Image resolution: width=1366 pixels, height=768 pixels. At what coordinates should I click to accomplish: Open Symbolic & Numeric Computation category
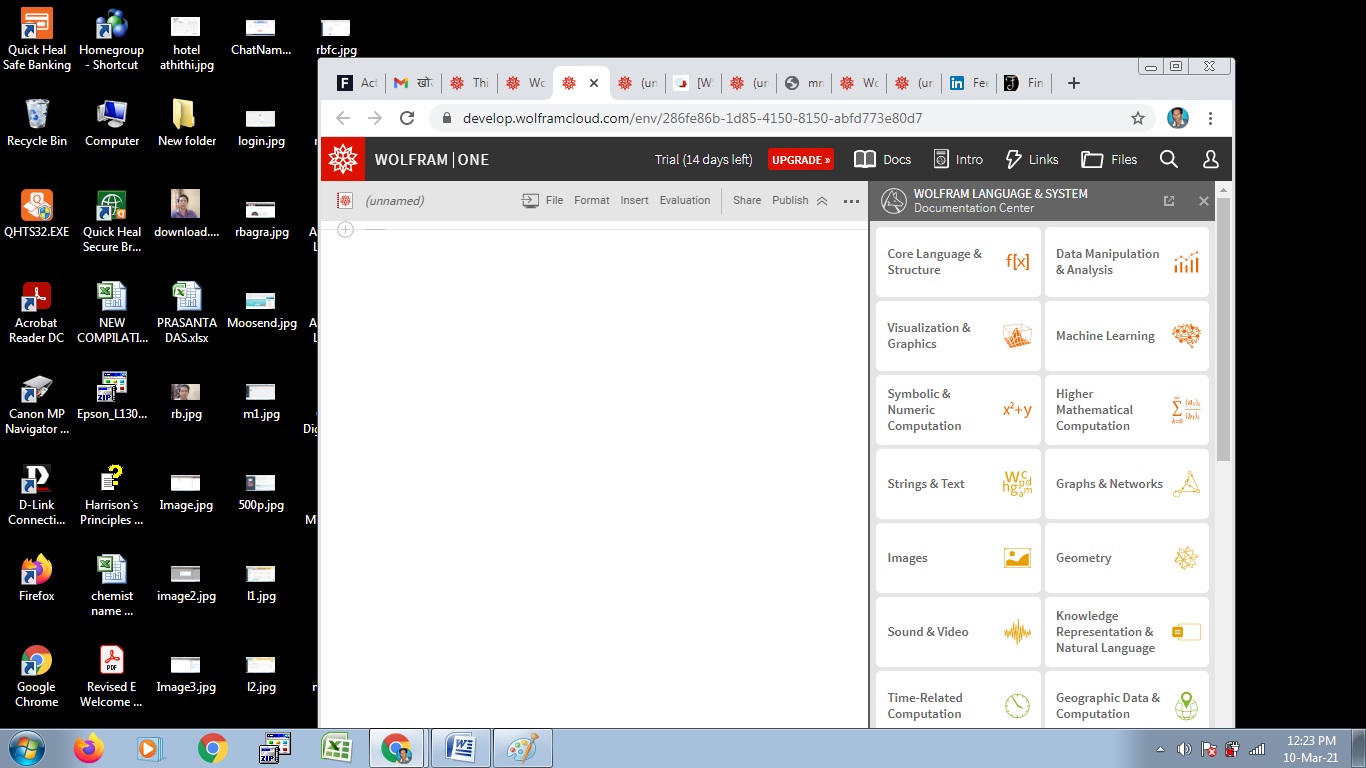(x=958, y=410)
